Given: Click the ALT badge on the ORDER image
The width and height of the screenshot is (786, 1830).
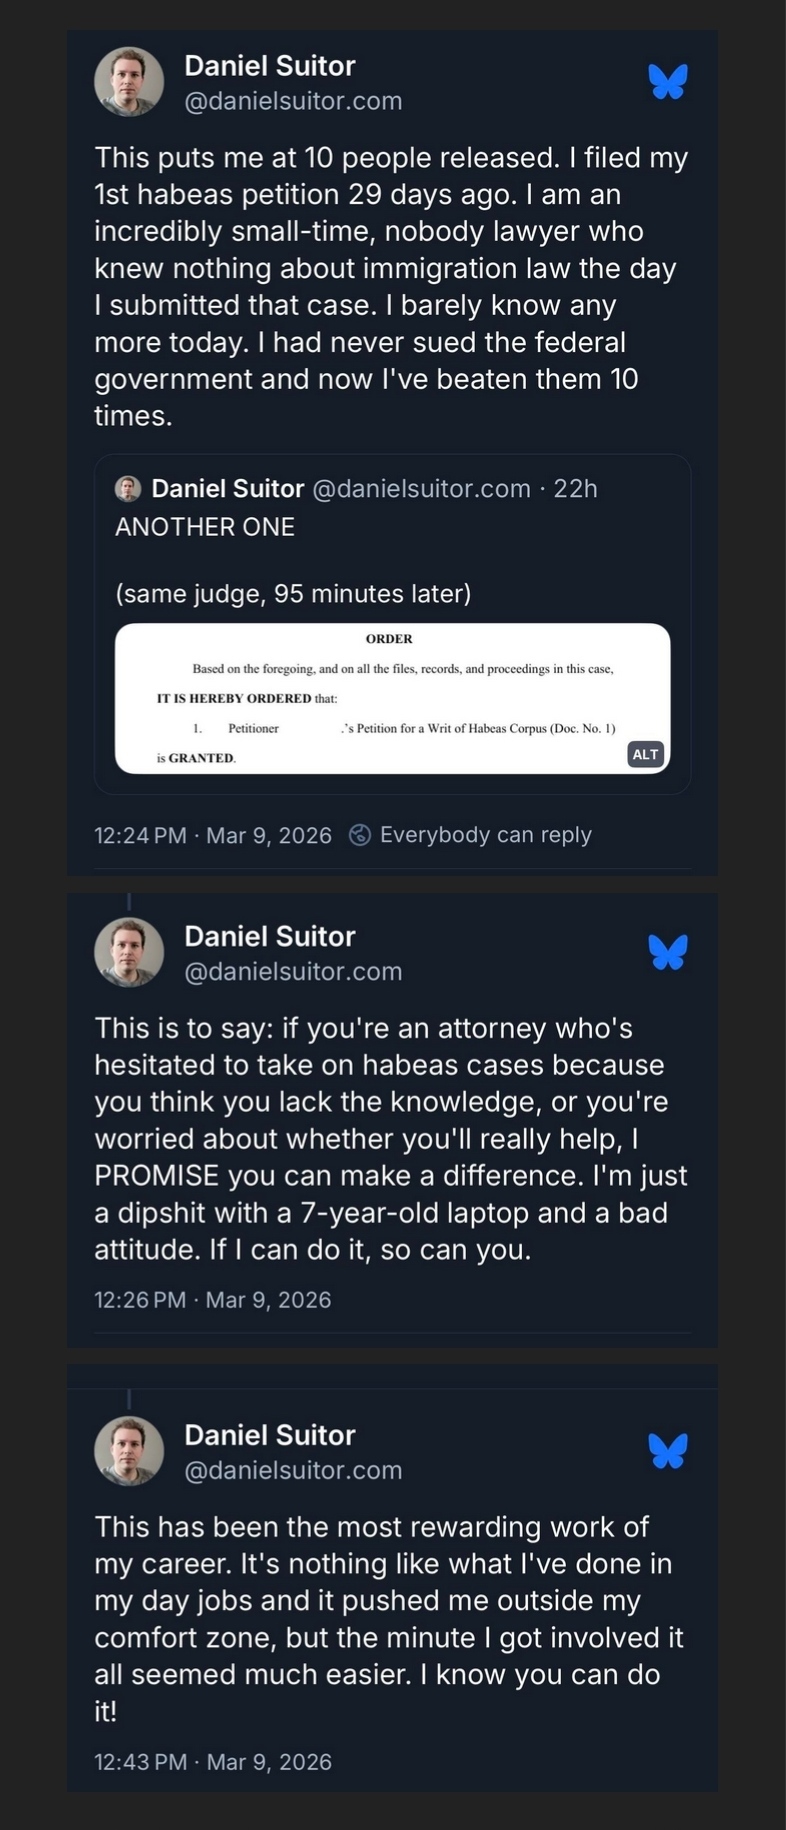Looking at the screenshot, I should [645, 754].
